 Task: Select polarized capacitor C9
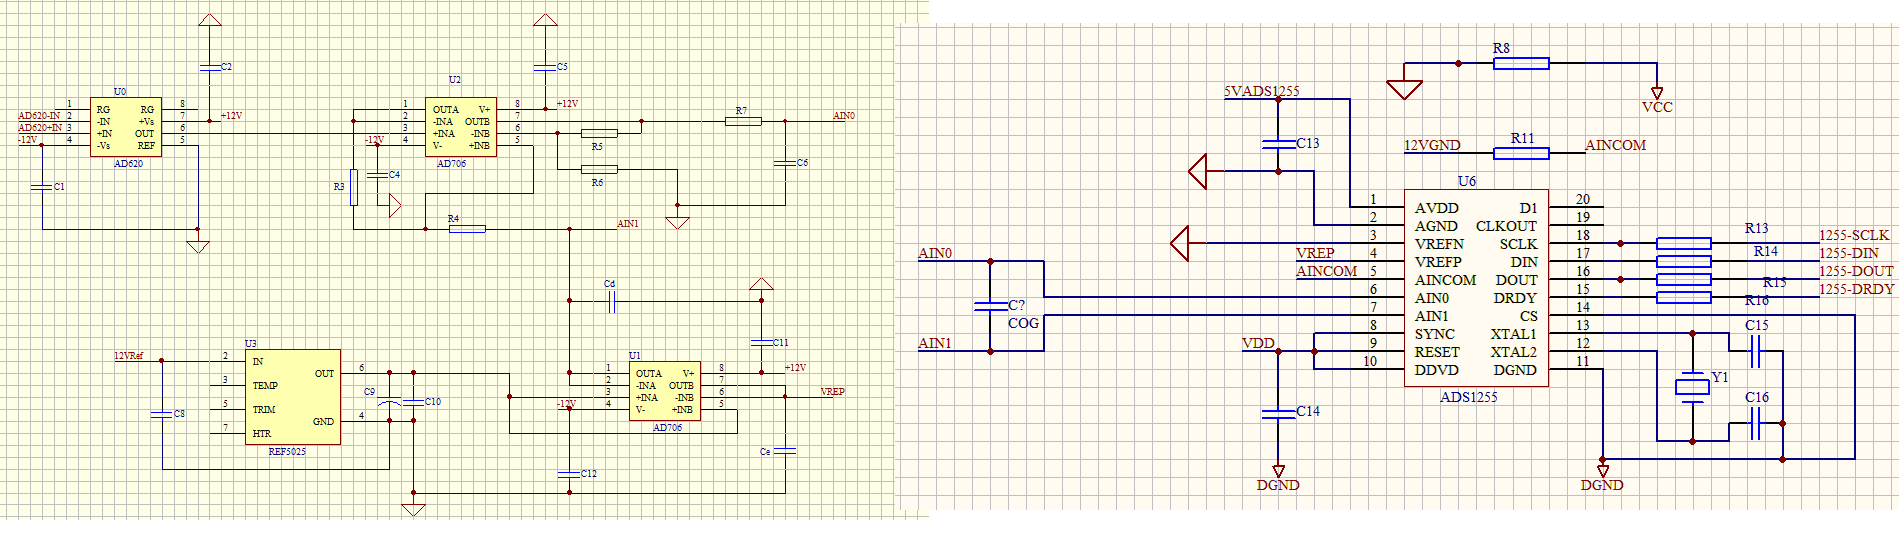tap(390, 402)
